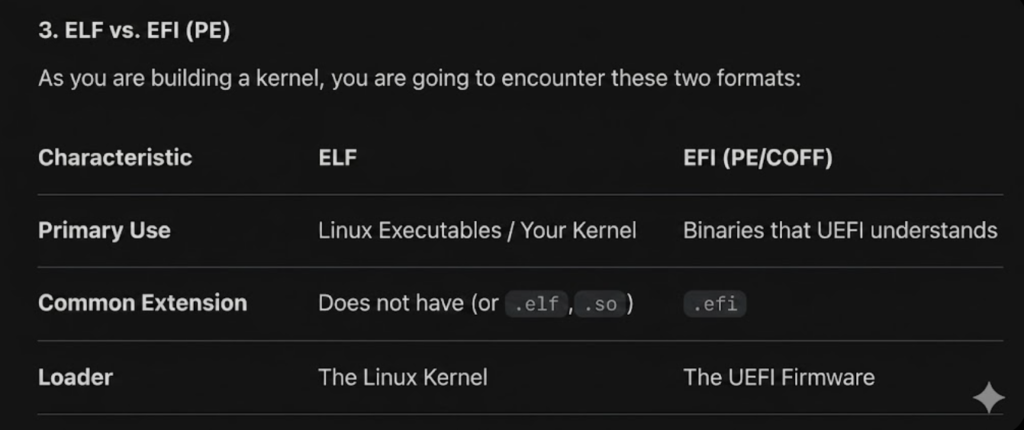Select the 'ELF' column header
1024x430 pixels.
coord(337,157)
